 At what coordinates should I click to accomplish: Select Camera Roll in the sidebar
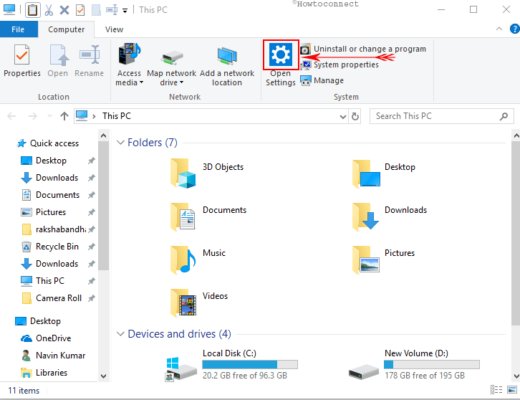click(58, 298)
